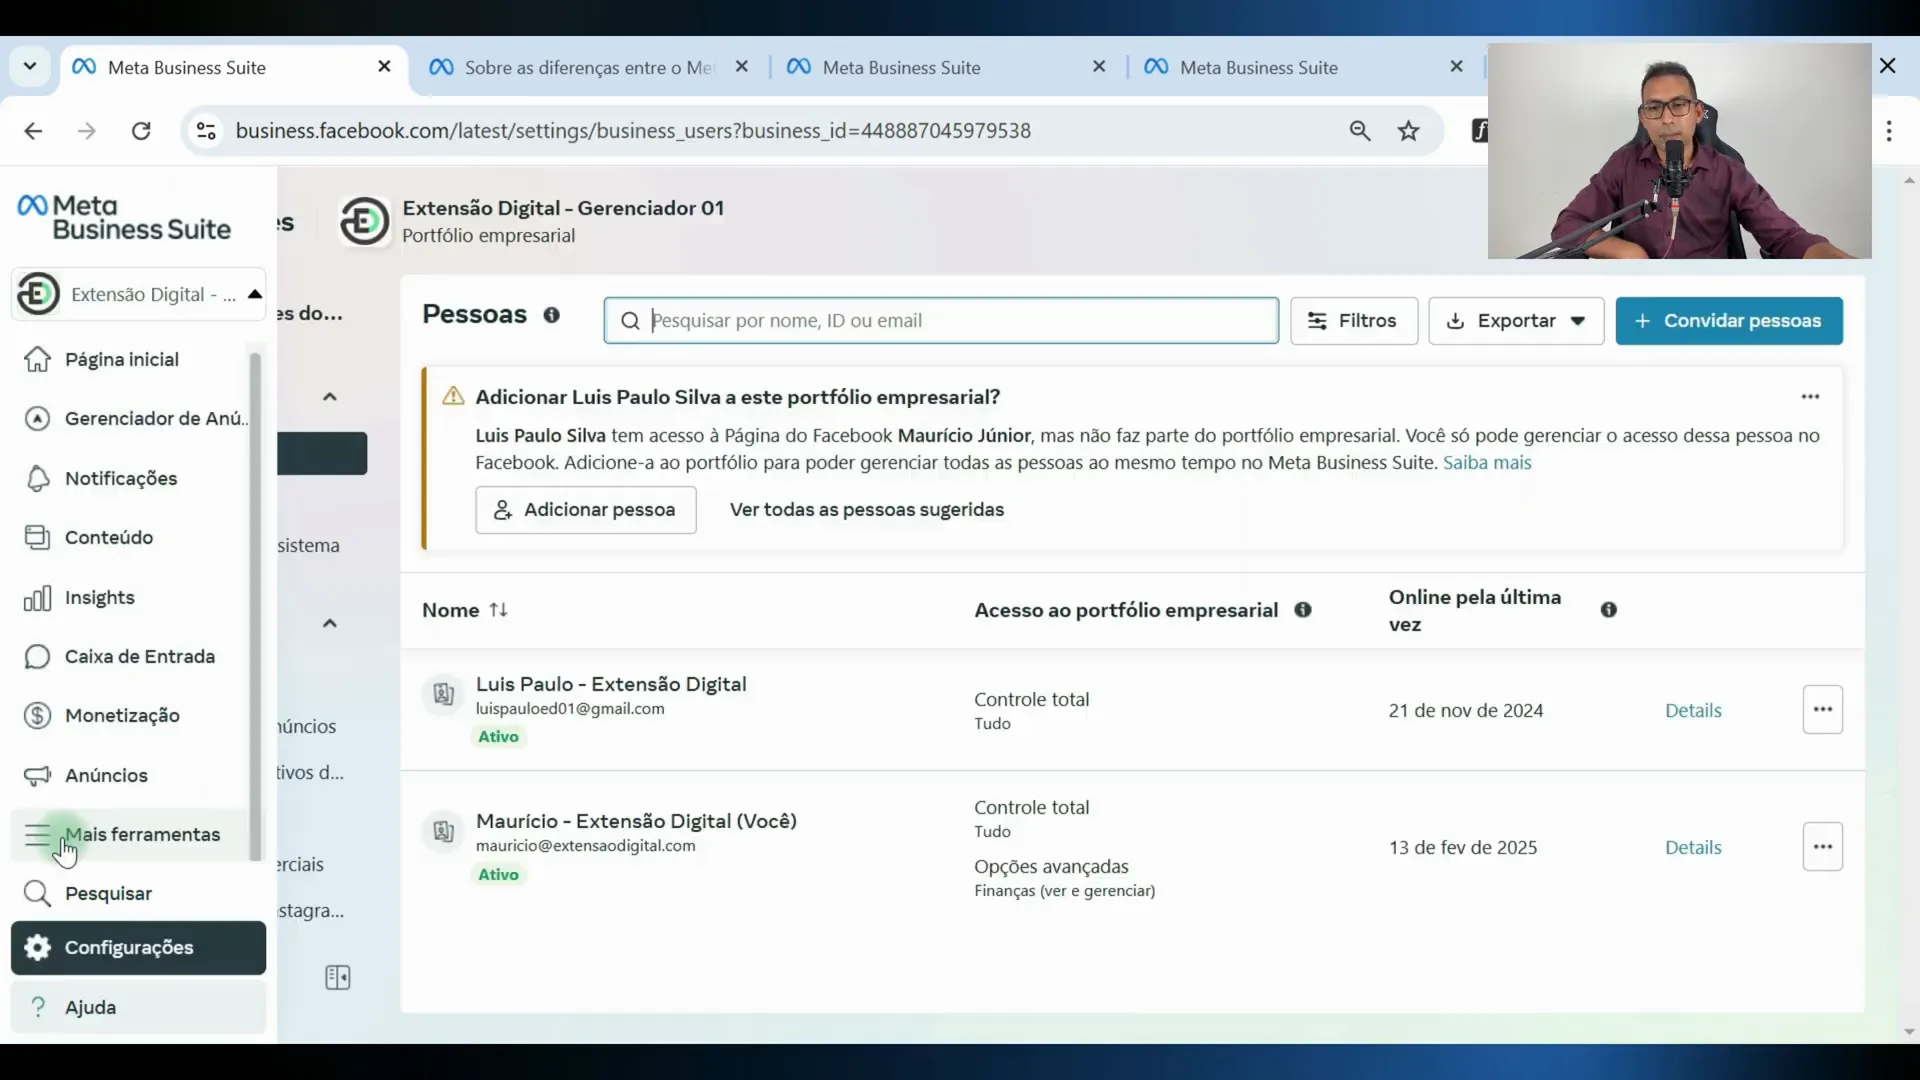Viewport: 1920px width, 1080px height.
Task: Click the Extensão Digital portfolio logo
Action: (x=364, y=221)
